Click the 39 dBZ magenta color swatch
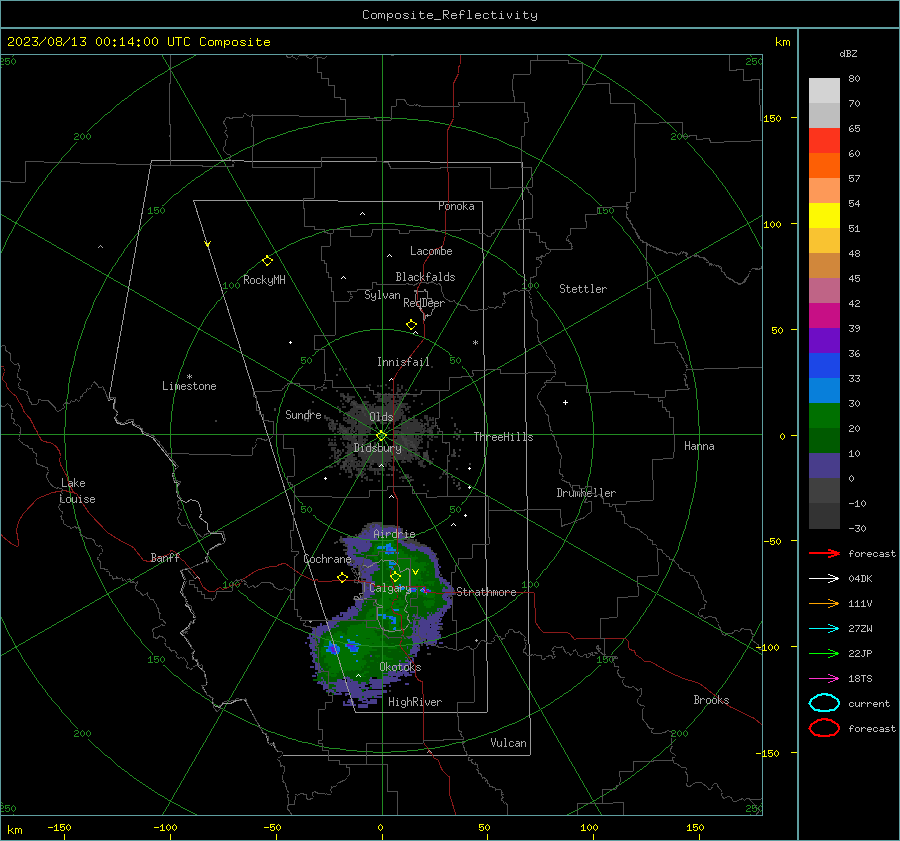Image resolution: width=900 pixels, height=841 pixels. (824, 315)
